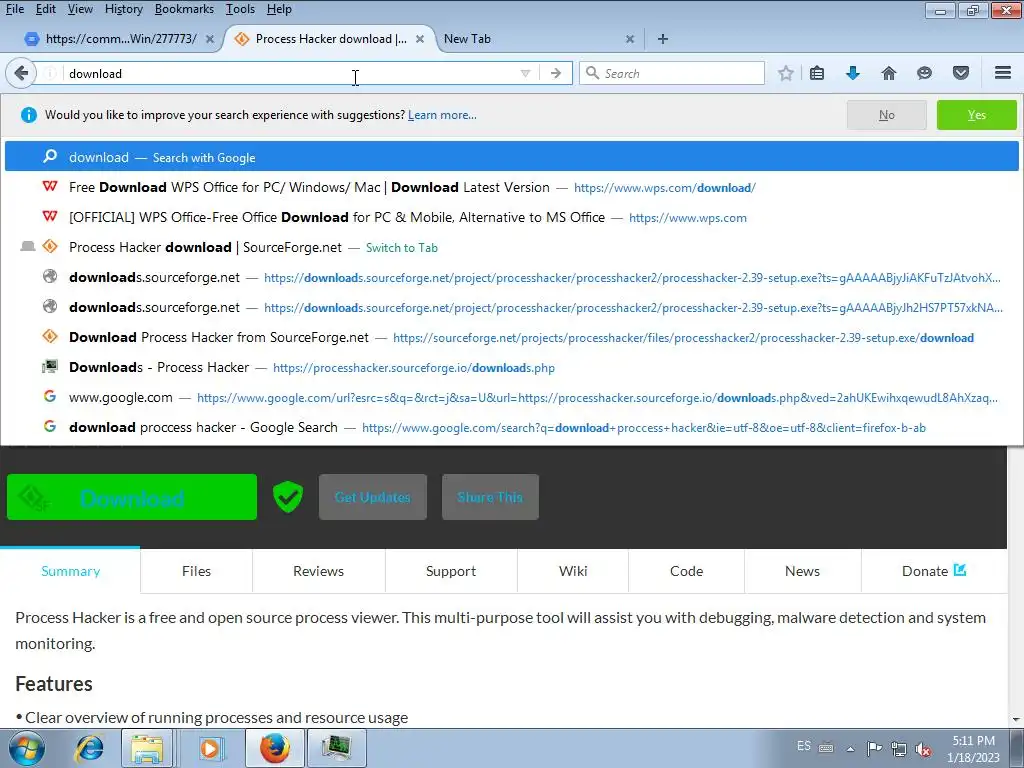The image size is (1024, 768).
Task: Bookmark this page with the star icon
Action: click(x=786, y=73)
